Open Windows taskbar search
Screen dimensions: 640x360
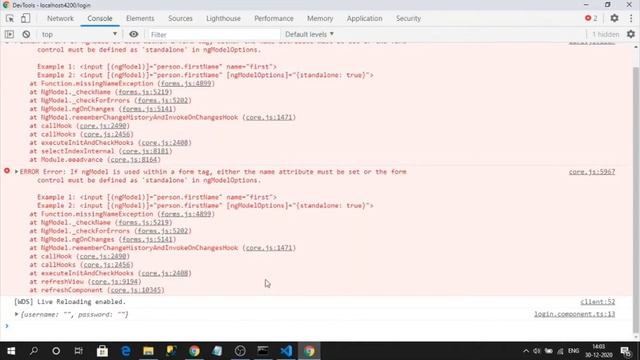click(x=34, y=351)
